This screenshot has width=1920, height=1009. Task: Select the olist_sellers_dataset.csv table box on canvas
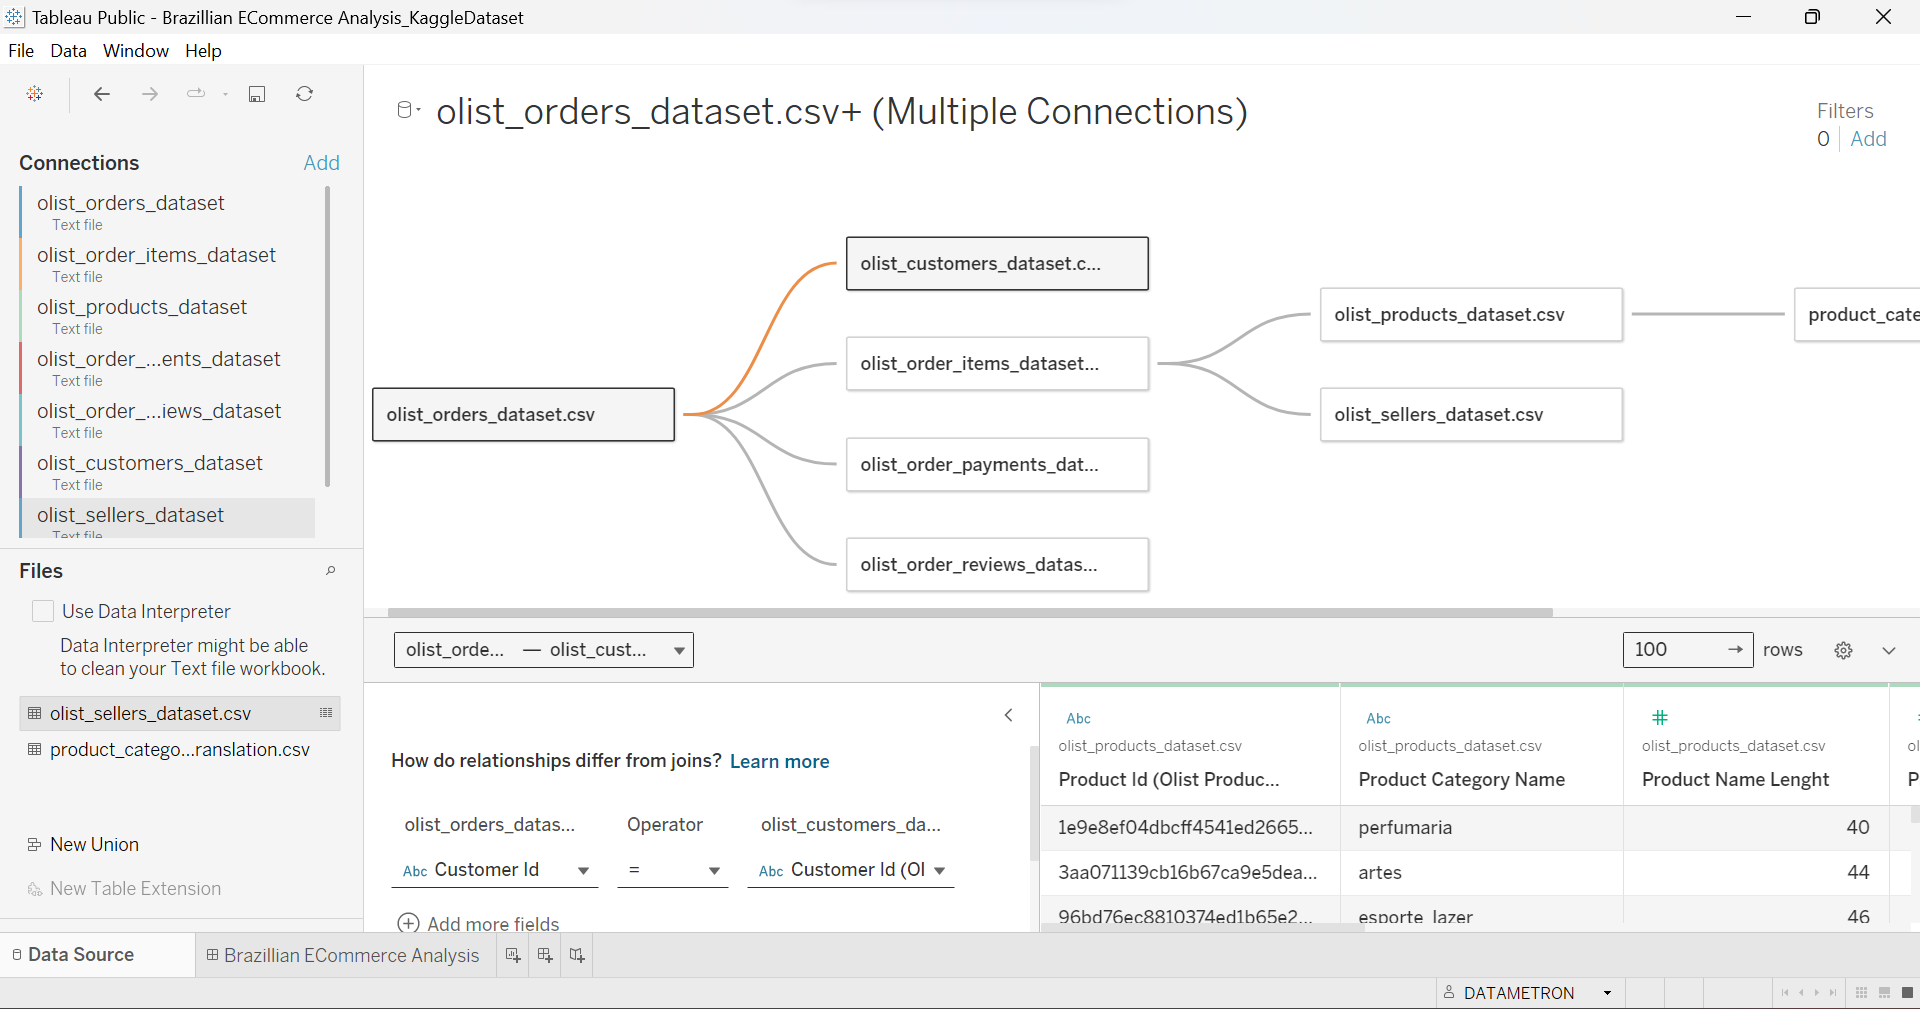[1471, 414]
